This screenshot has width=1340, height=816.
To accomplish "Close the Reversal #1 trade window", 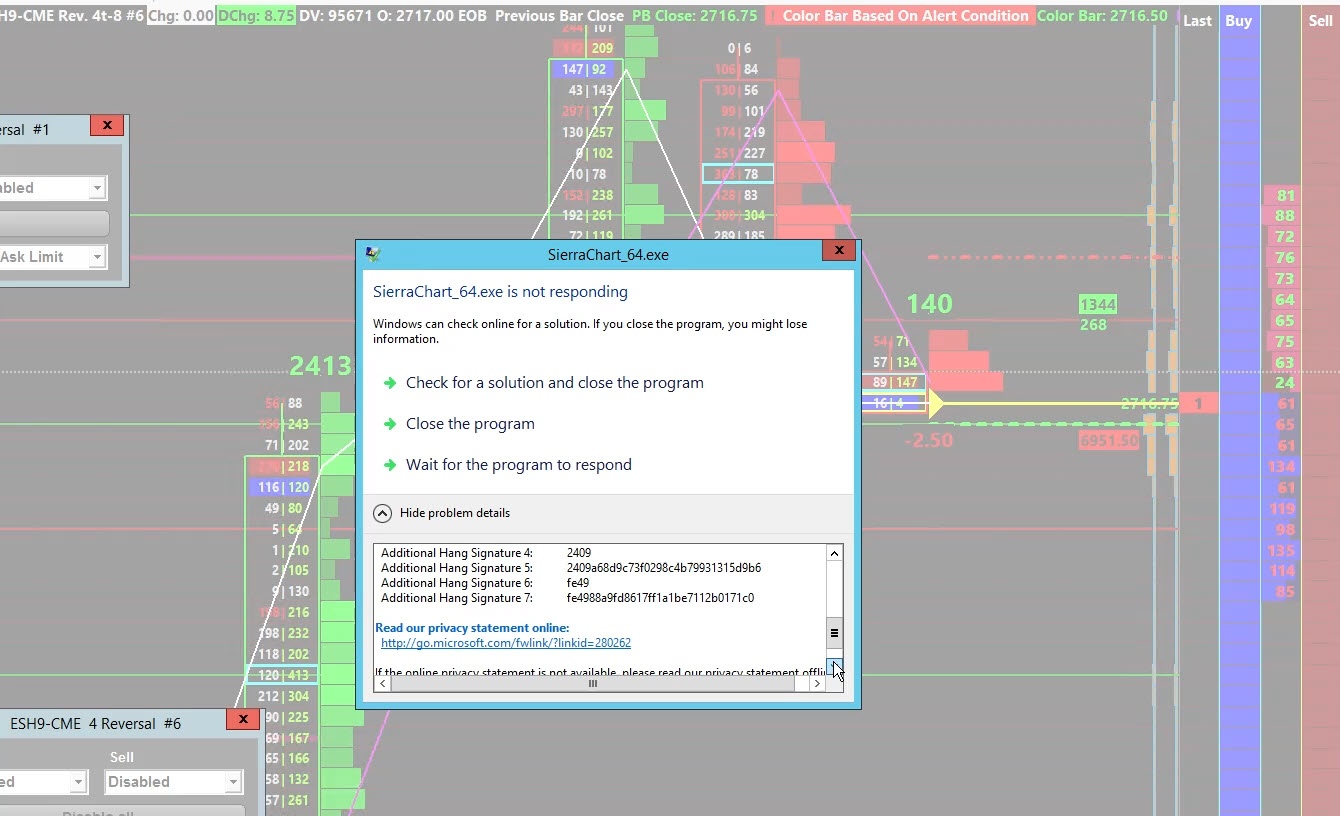I will (107, 125).
